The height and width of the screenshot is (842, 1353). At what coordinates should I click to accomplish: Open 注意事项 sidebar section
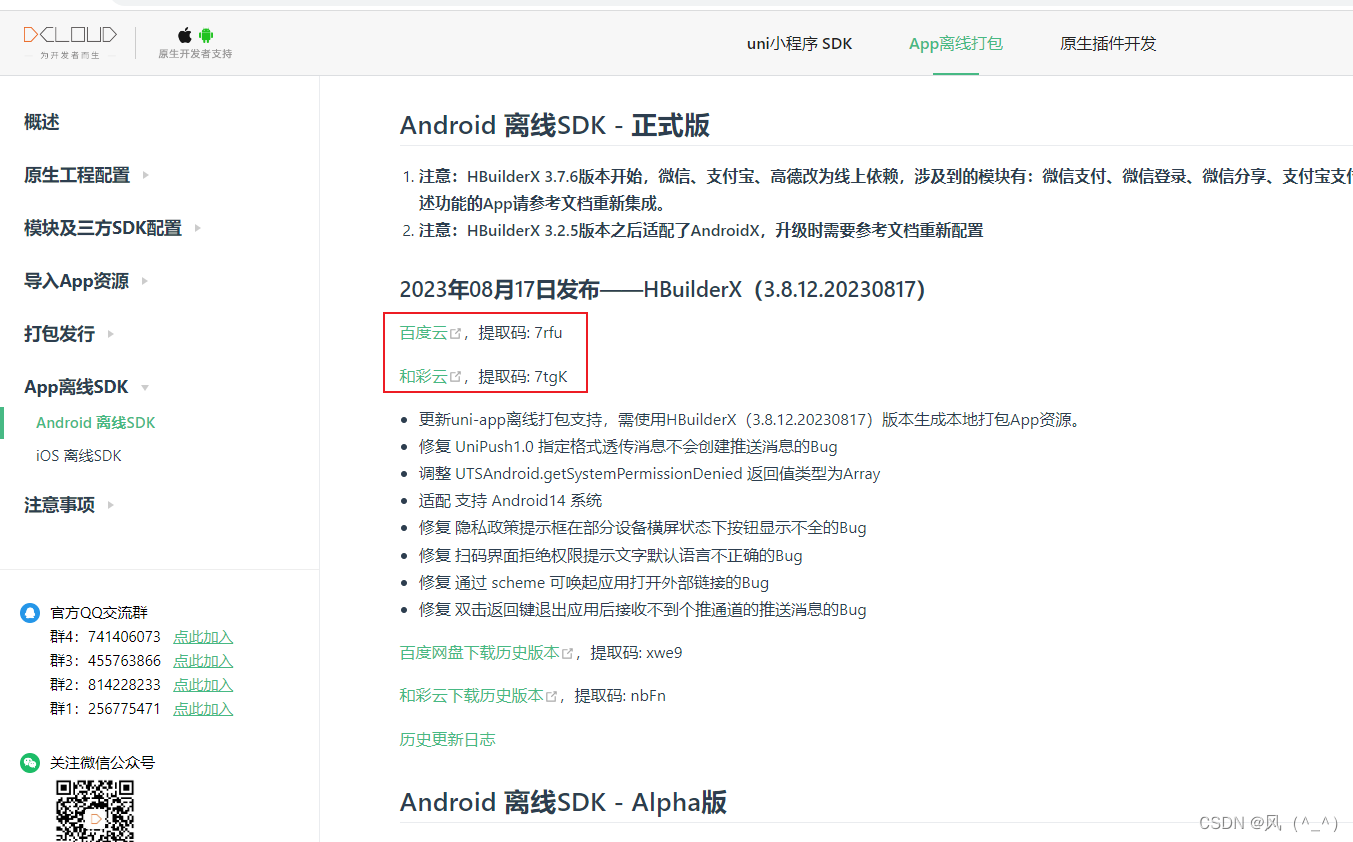[x=59, y=505]
